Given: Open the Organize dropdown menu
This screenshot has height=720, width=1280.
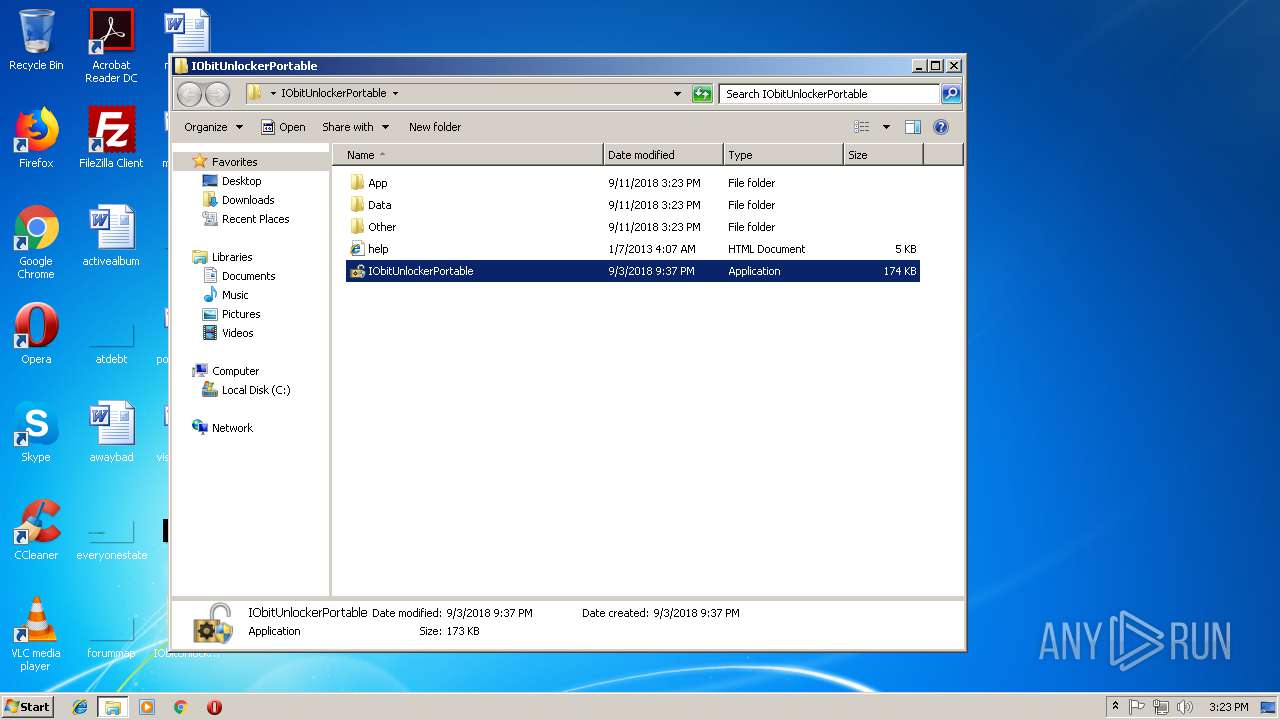Looking at the screenshot, I should 213,127.
